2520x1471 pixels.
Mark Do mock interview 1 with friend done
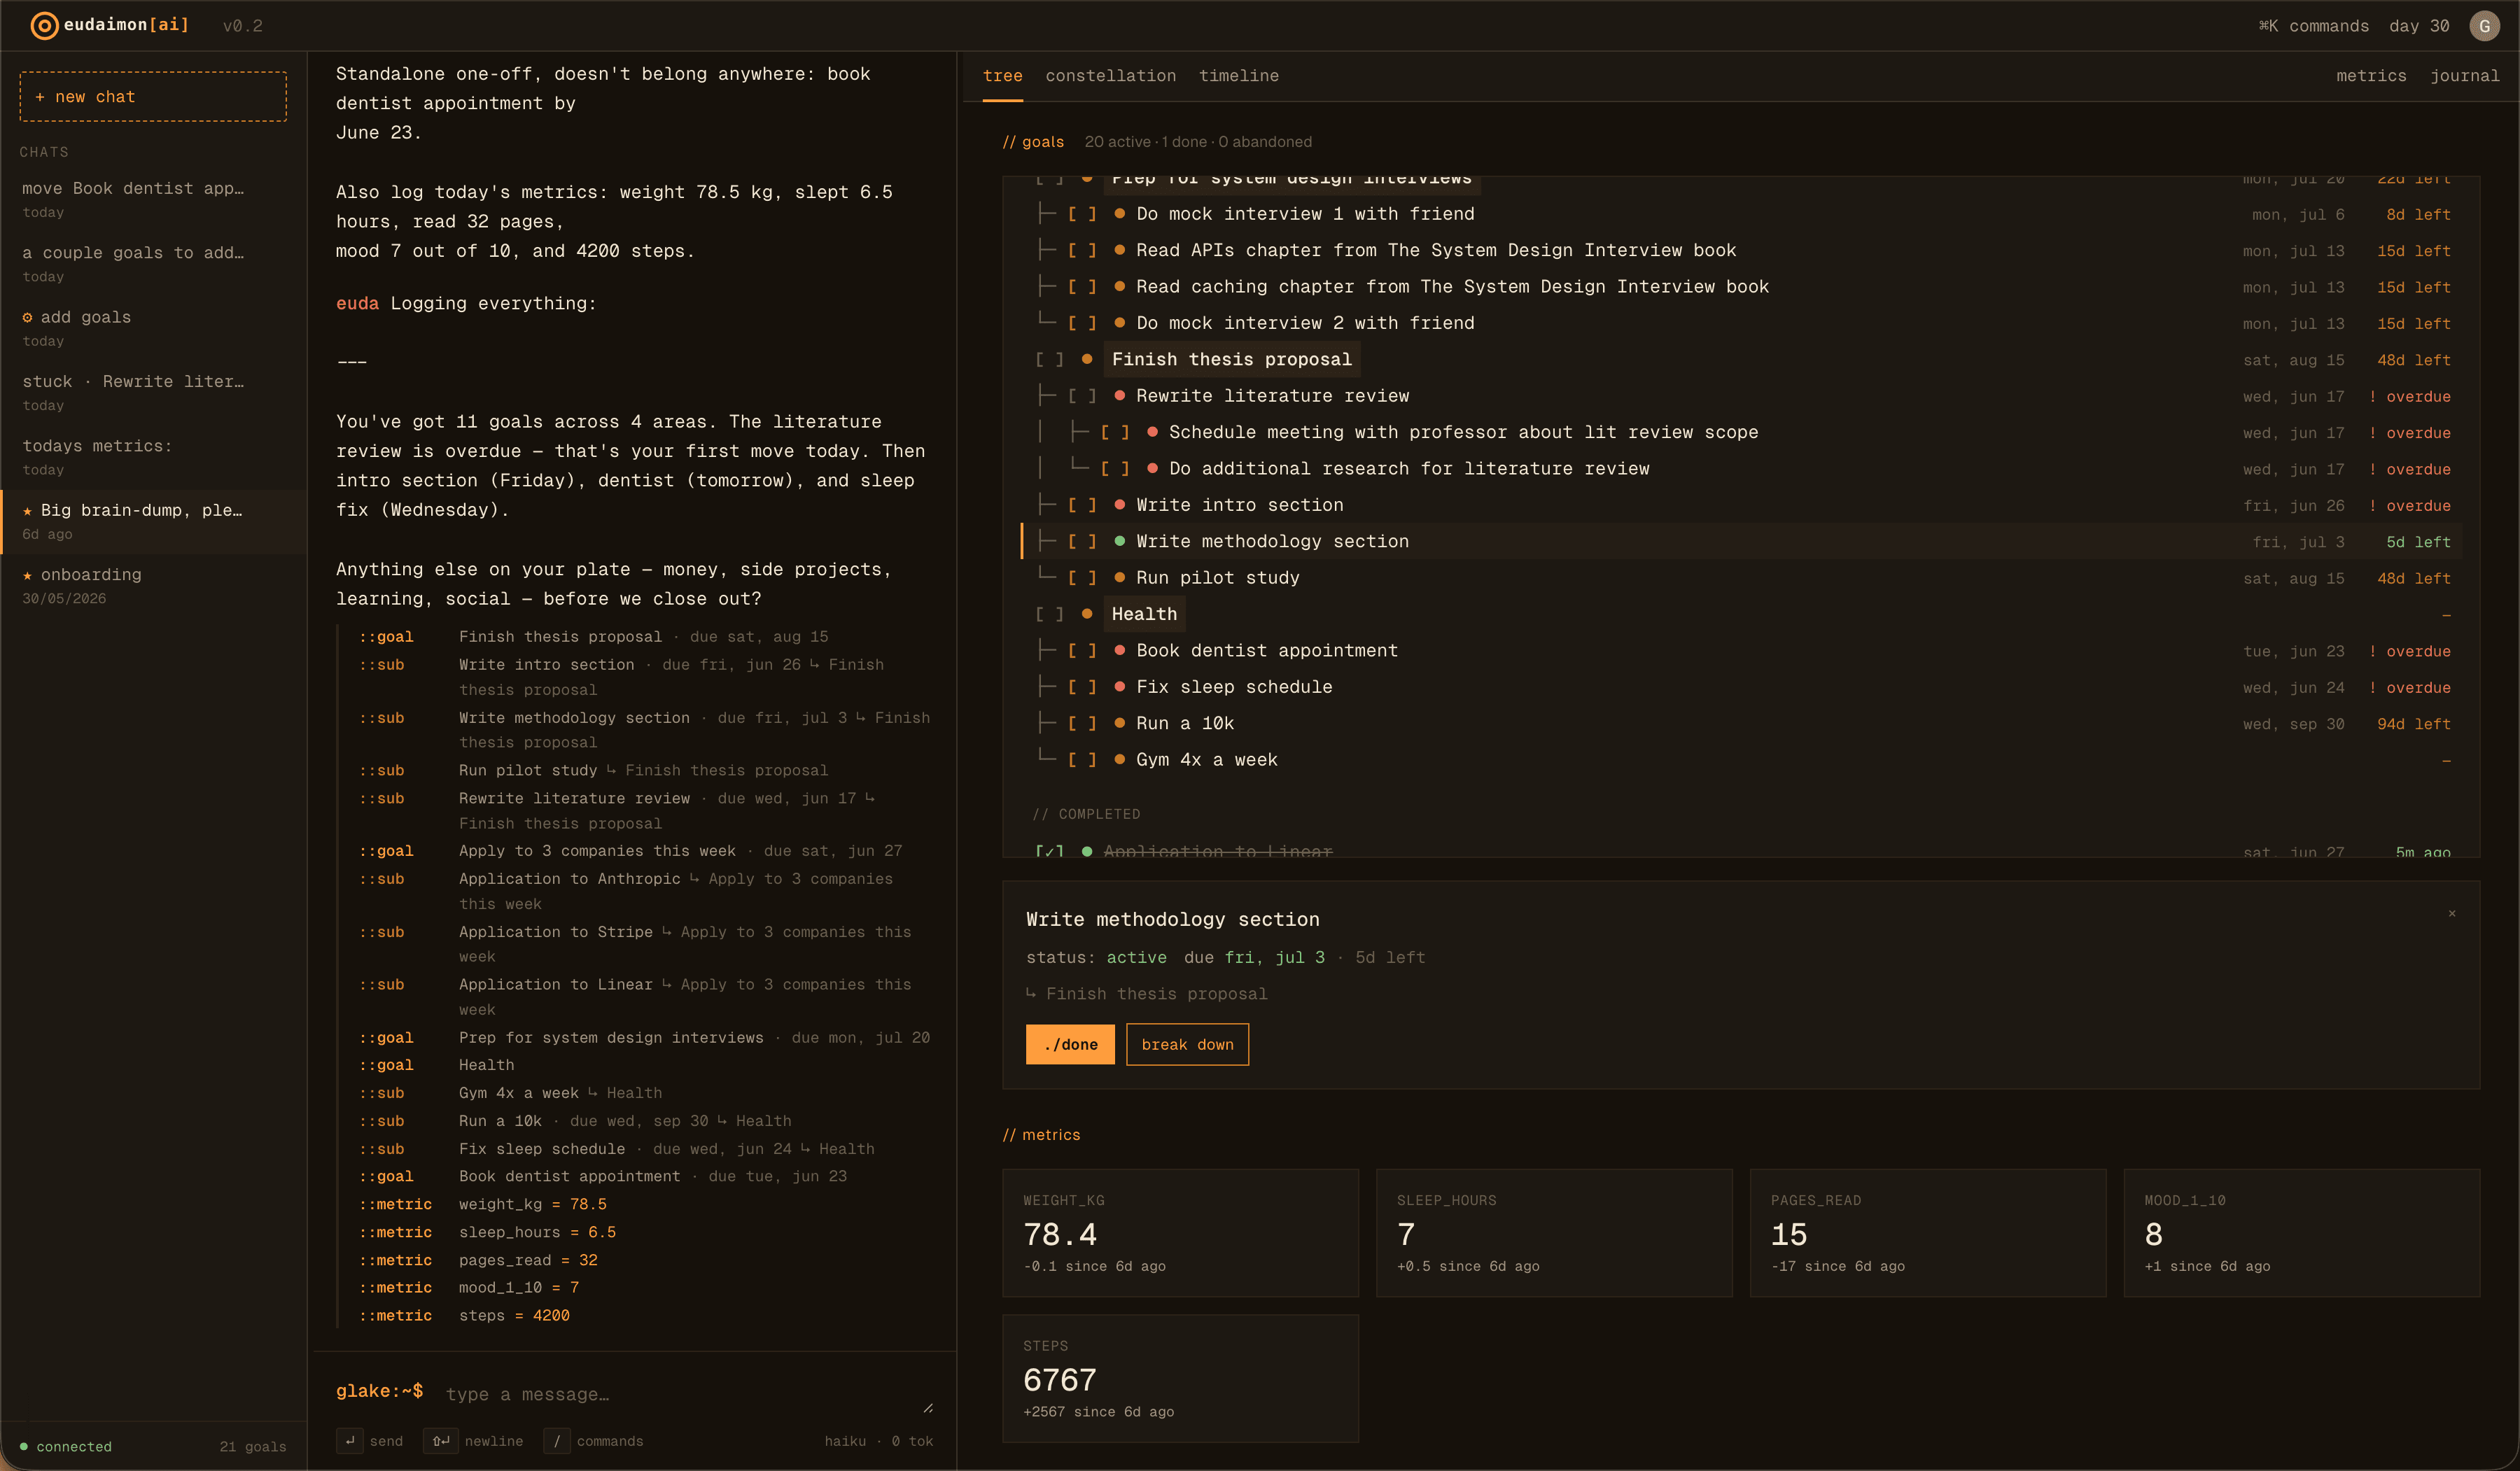click(1082, 214)
